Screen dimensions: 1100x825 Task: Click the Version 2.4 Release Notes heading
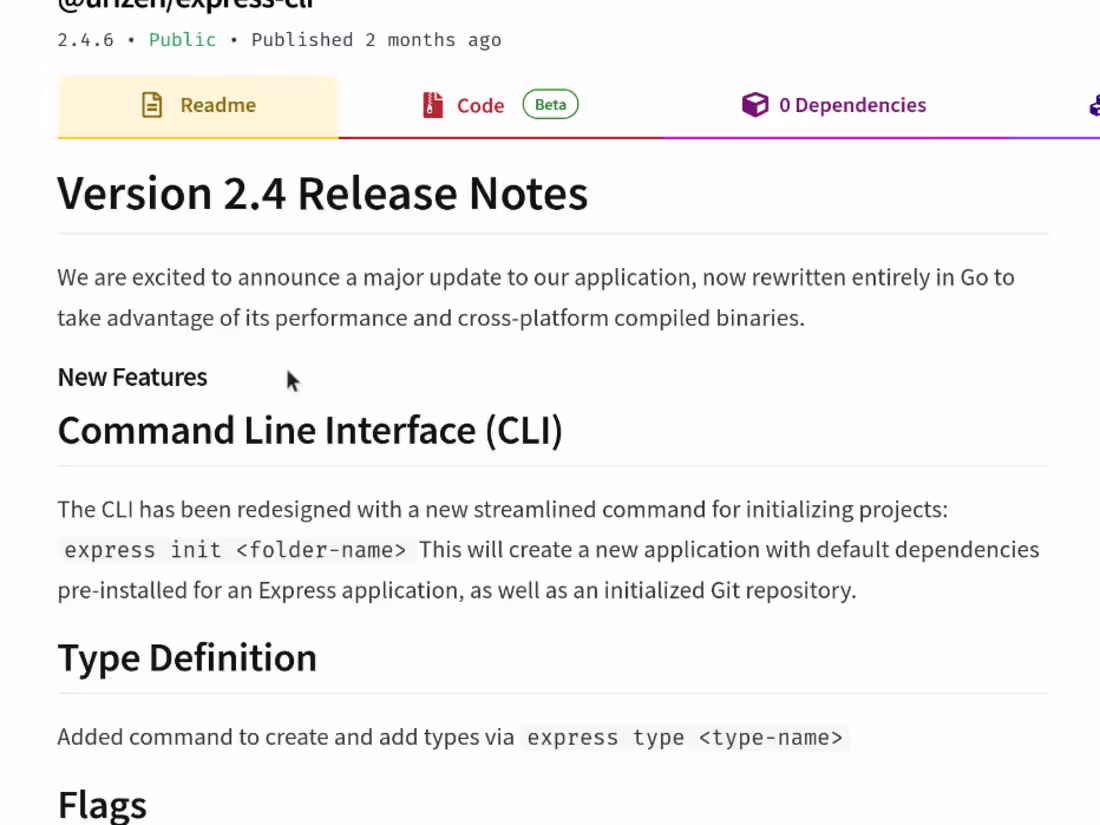pos(322,193)
